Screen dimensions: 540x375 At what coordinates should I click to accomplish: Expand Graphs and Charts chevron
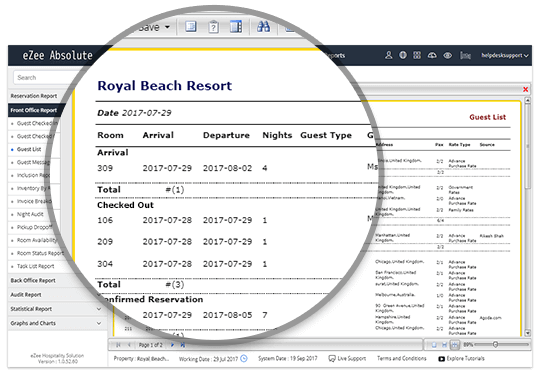point(99,323)
